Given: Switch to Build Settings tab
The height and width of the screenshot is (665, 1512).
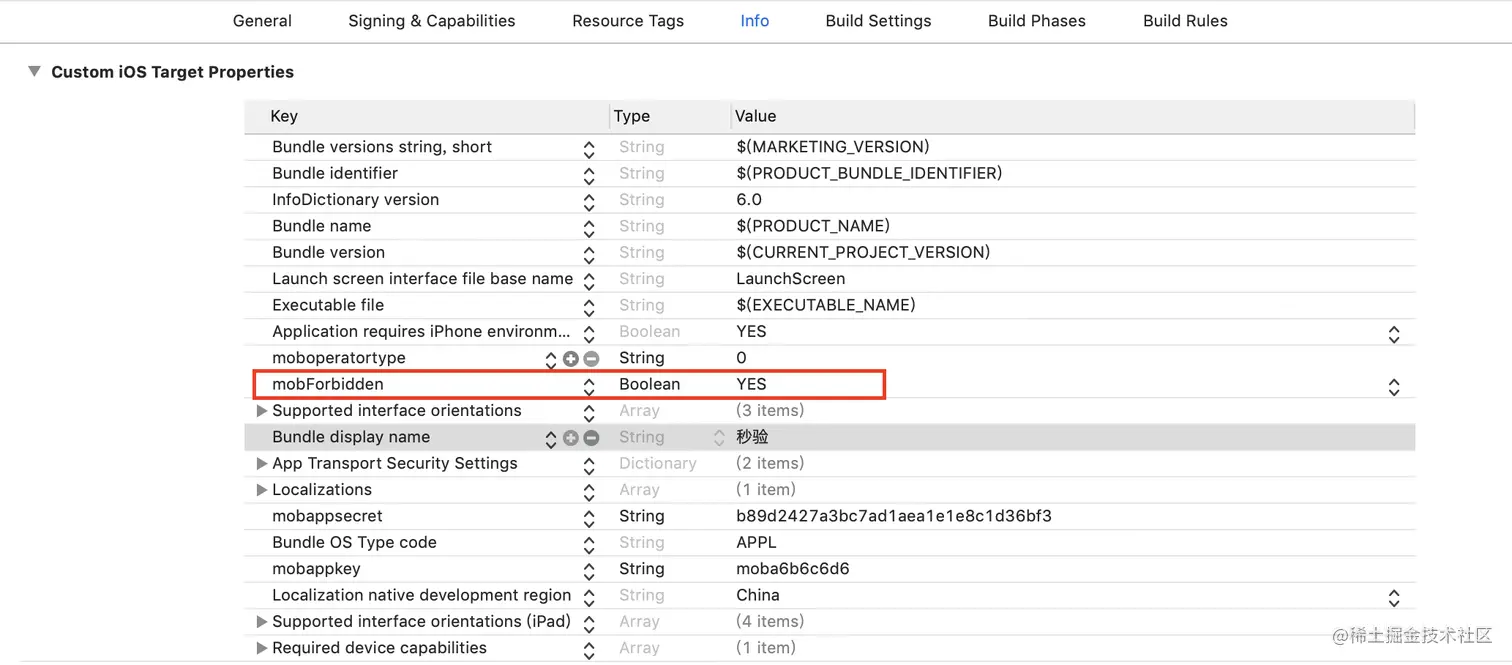Looking at the screenshot, I should click(878, 21).
